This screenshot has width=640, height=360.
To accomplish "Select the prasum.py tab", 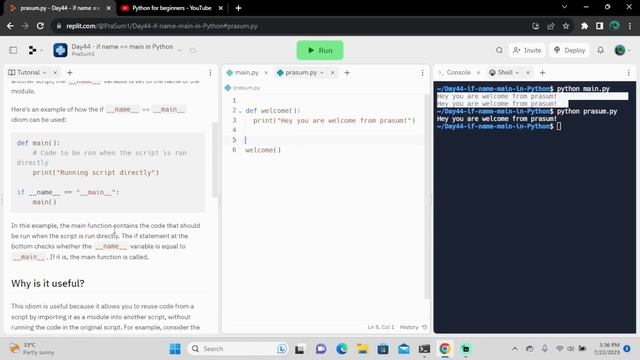I will click(x=300, y=73).
